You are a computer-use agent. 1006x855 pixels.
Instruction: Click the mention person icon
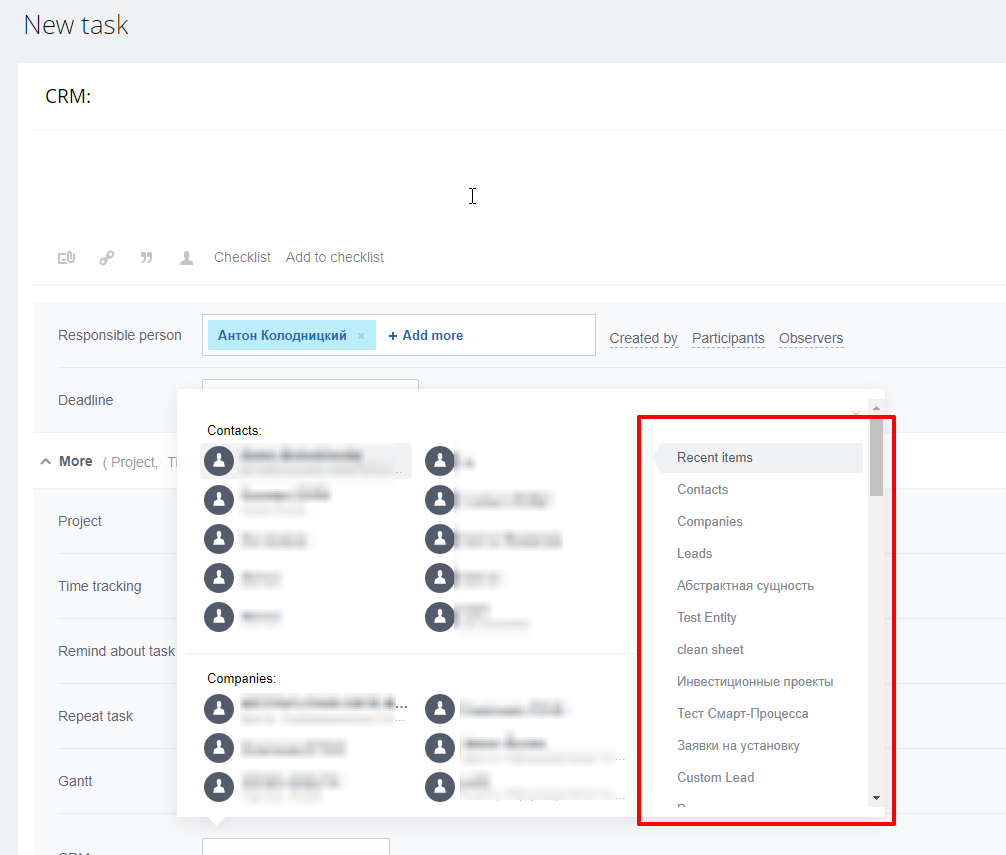[186, 258]
